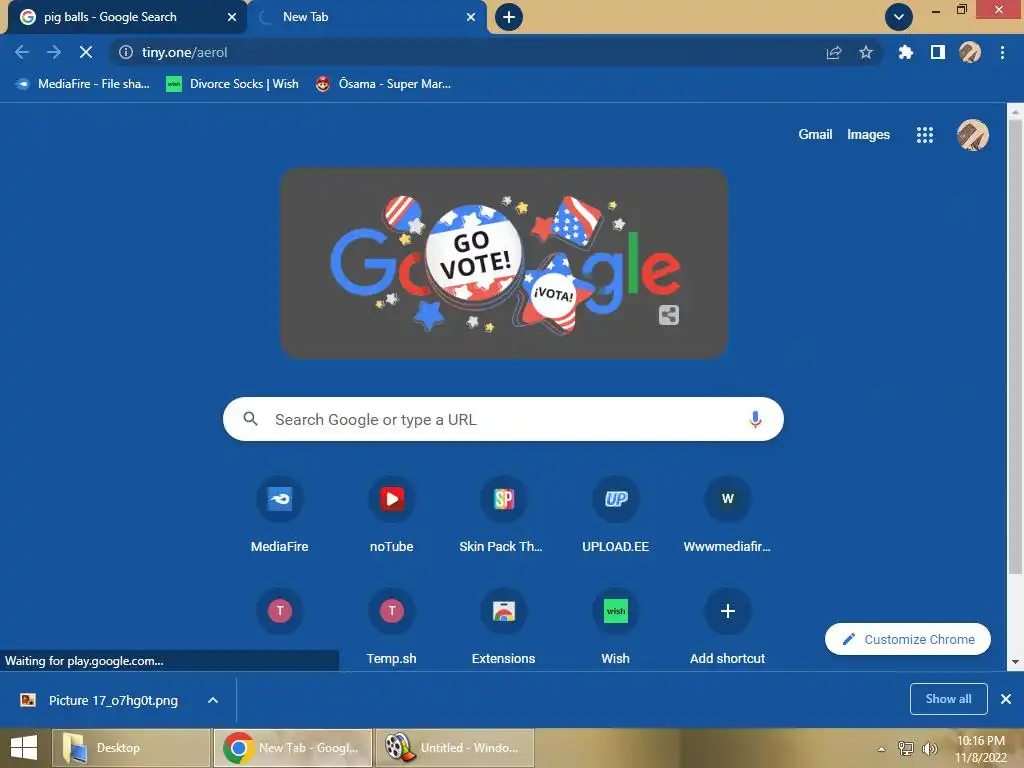Share this page icon in address bar
The width and height of the screenshot is (1024, 768).
click(x=834, y=52)
